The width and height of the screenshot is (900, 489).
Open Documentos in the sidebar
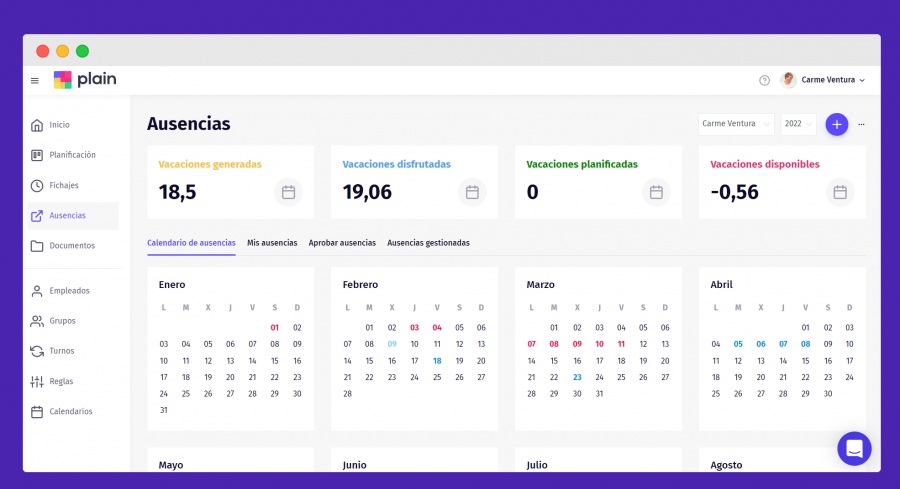[72, 246]
